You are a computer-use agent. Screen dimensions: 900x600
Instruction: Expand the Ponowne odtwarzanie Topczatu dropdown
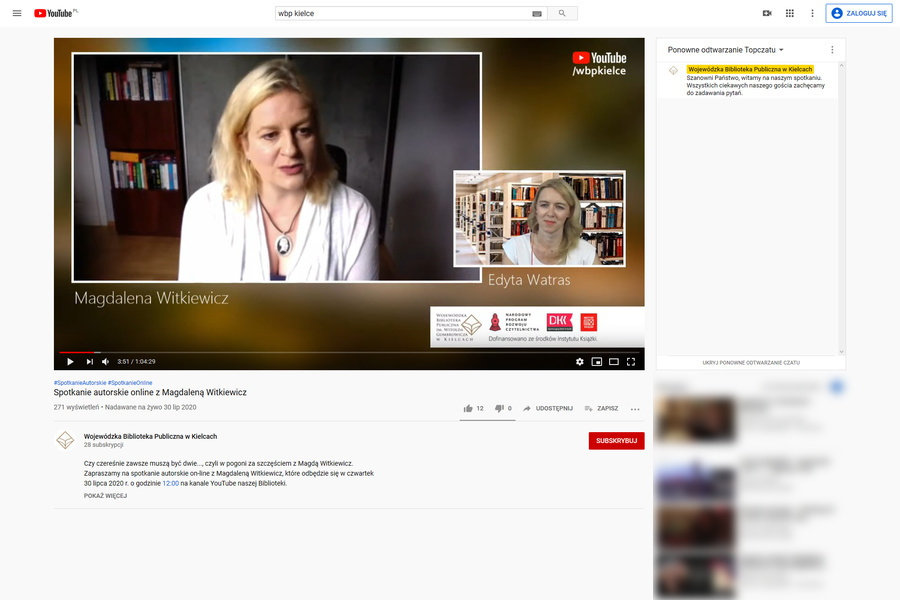pos(726,49)
